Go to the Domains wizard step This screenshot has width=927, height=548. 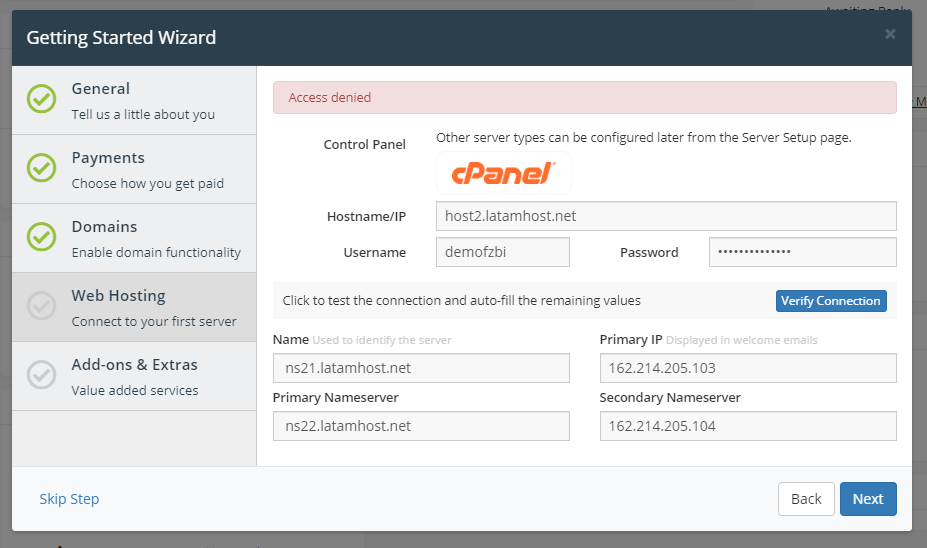tap(155, 238)
